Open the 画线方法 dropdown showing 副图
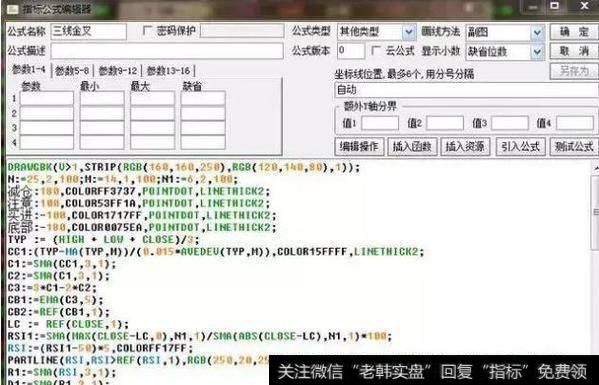 click(x=537, y=33)
